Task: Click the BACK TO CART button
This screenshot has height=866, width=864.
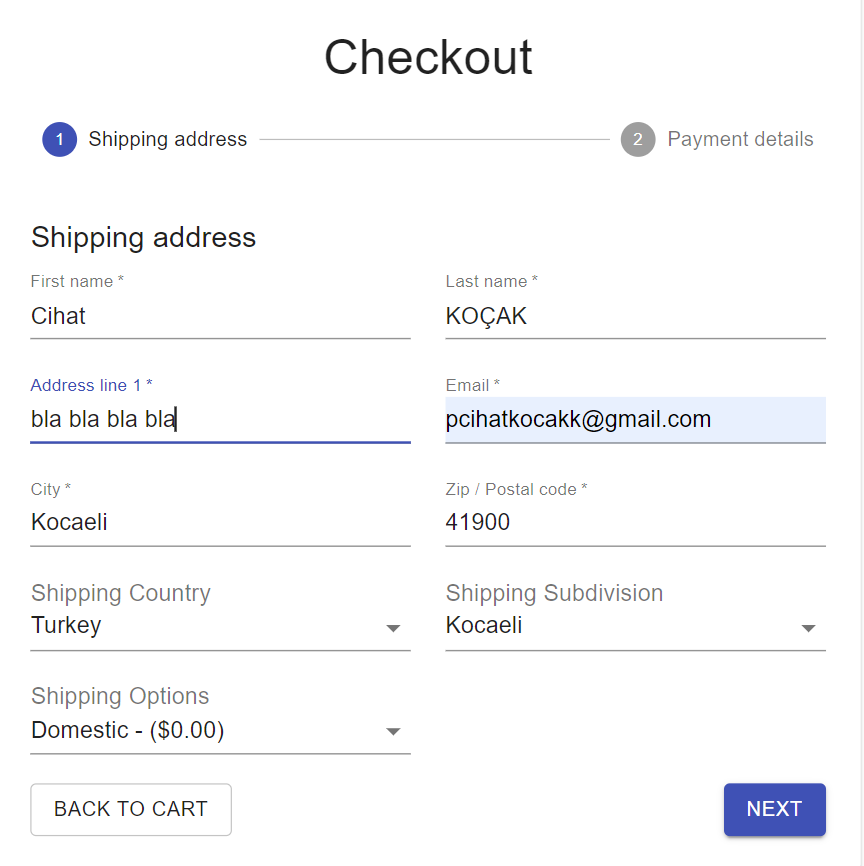Action: 131,809
